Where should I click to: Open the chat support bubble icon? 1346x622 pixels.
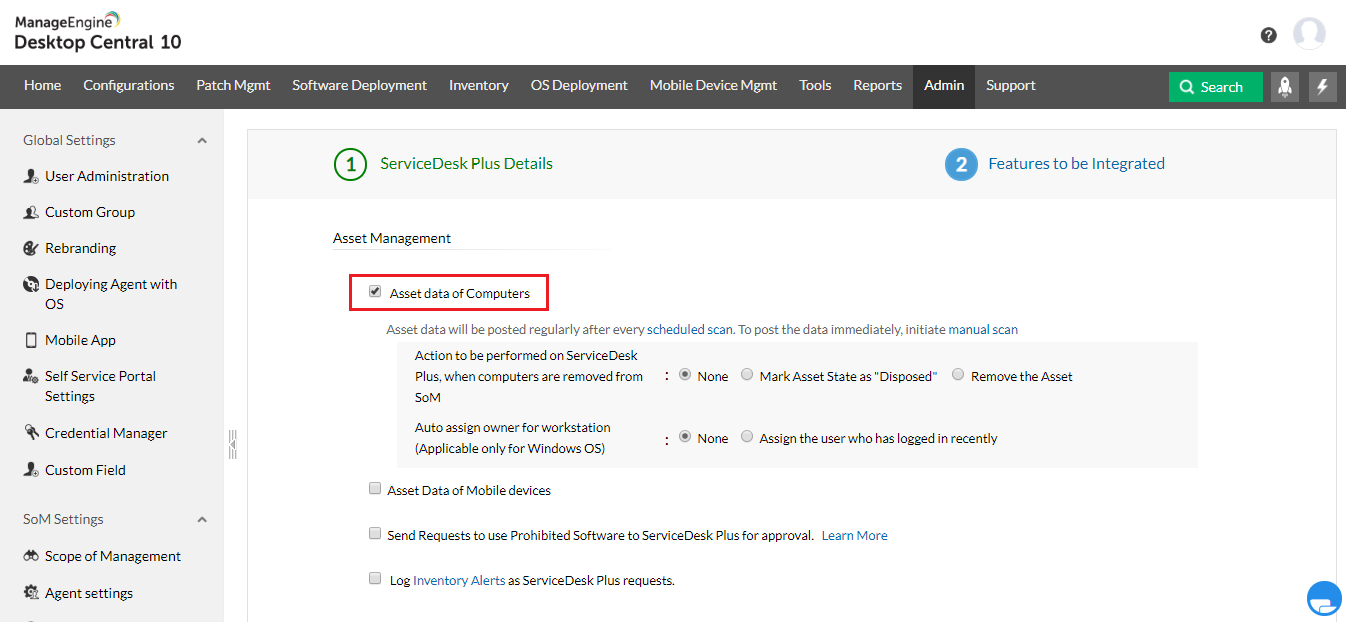[1324, 598]
